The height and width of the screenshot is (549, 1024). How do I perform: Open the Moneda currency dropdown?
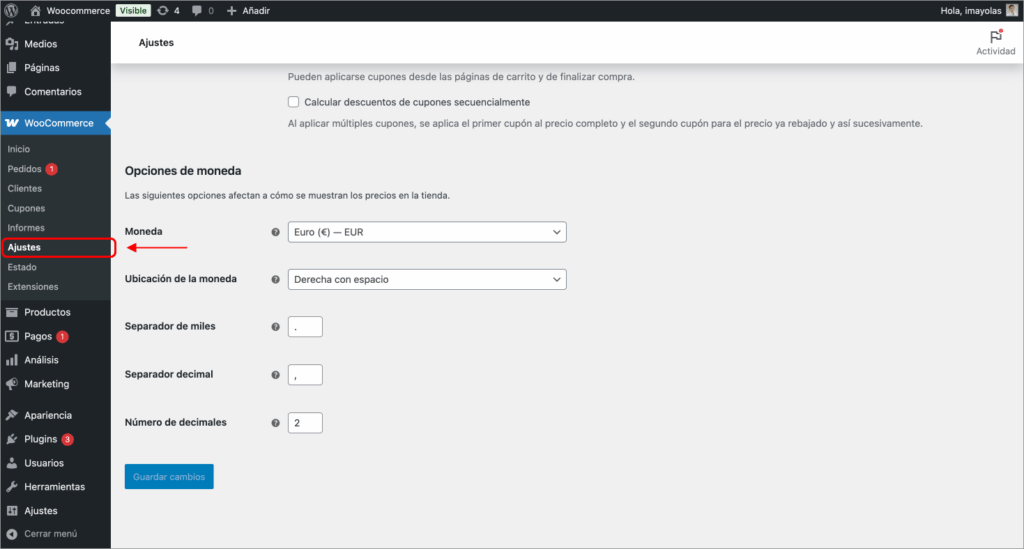[x=427, y=232]
